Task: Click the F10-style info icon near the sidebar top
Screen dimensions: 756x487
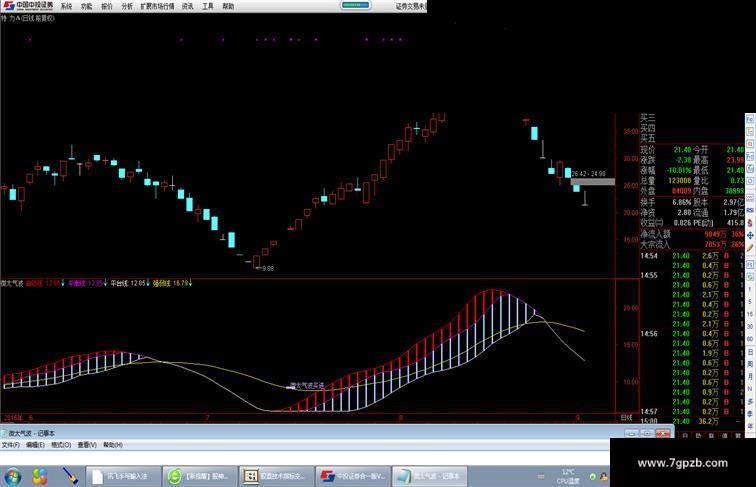Action: click(x=750, y=156)
